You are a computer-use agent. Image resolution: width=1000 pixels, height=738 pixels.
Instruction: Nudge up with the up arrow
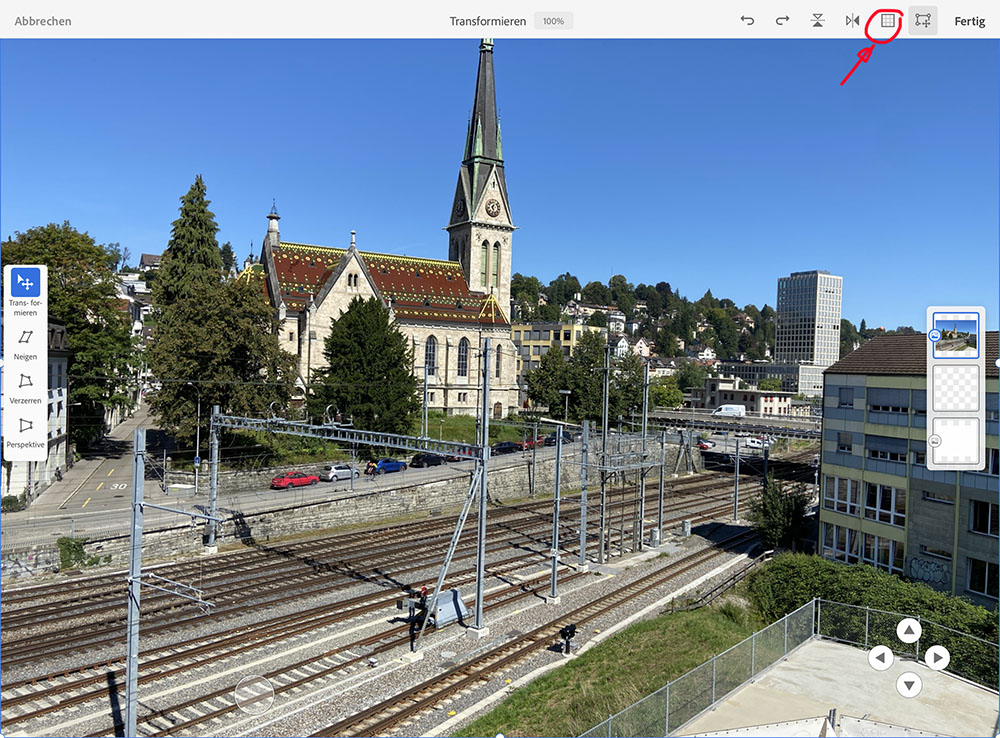(x=908, y=630)
